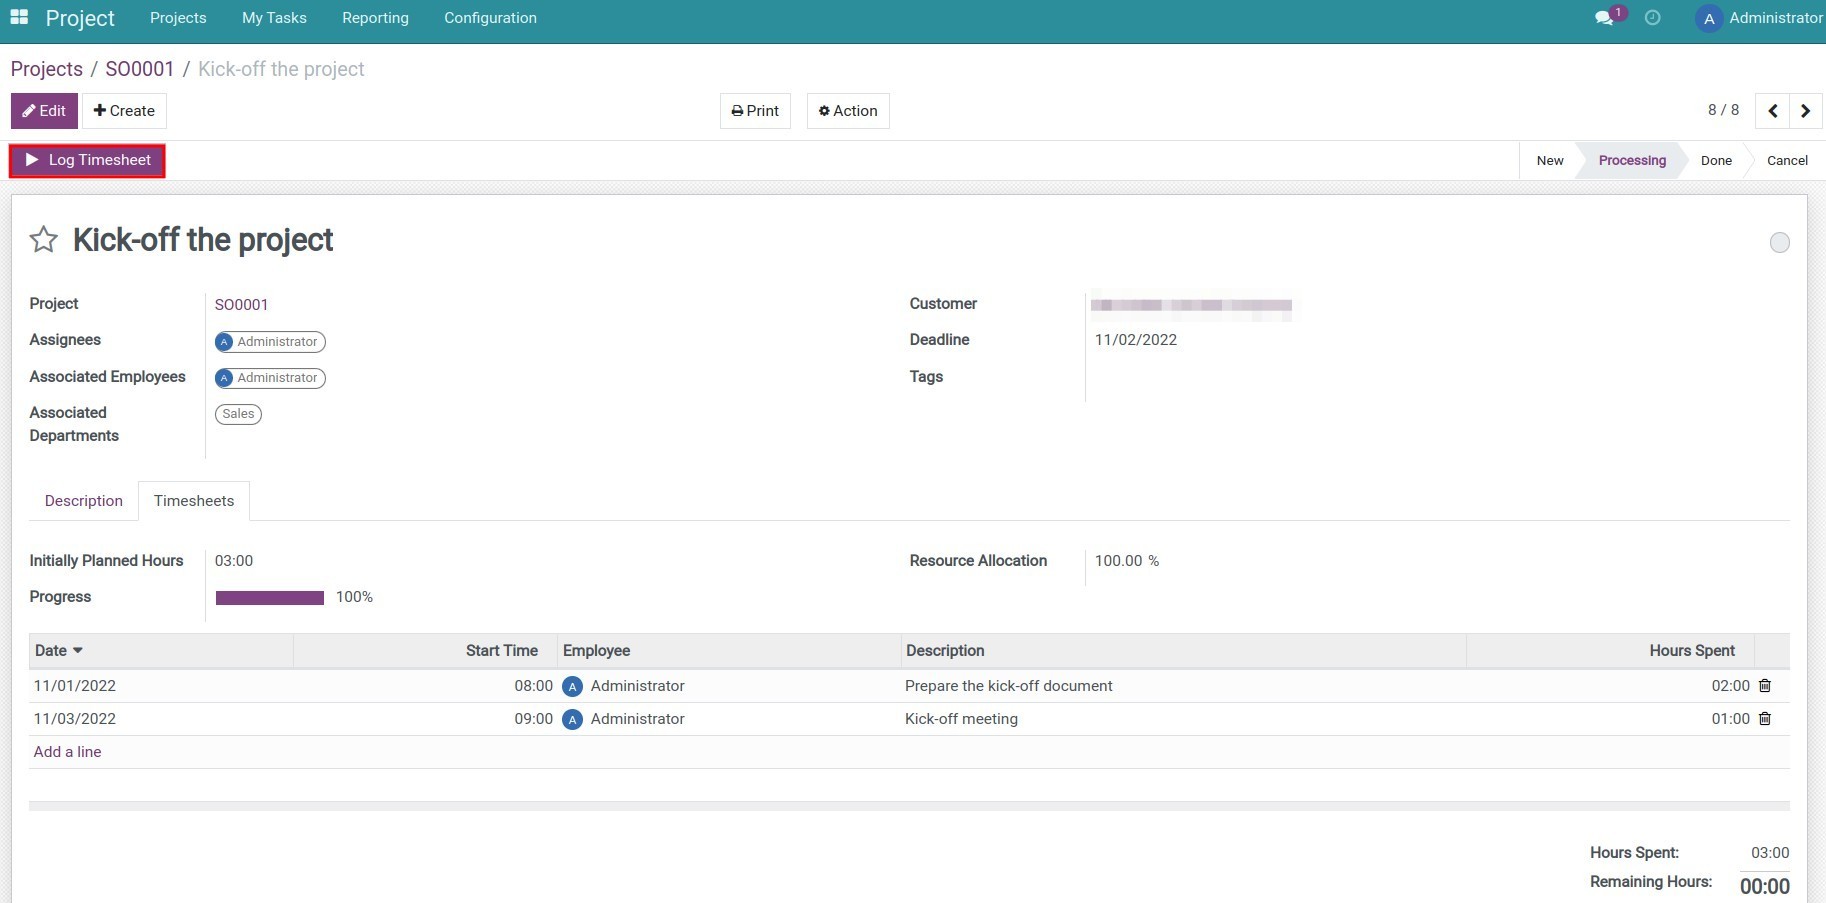The image size is (1826, 903).
Task: Switch to the Description tab
Action: (83, 500)
